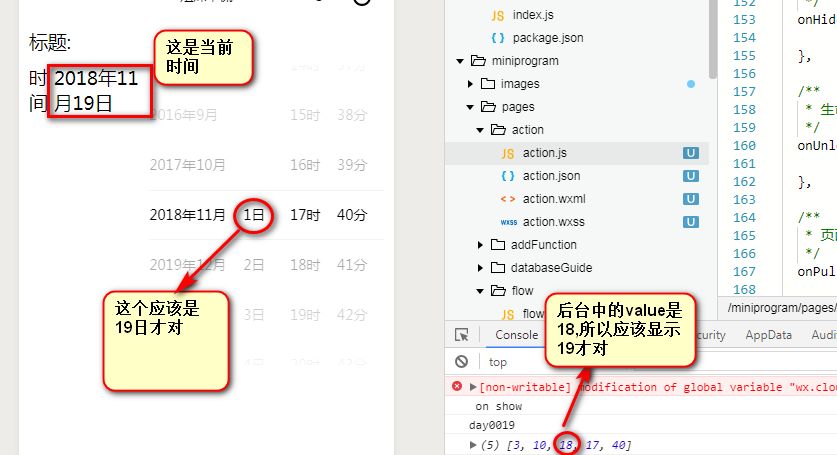The width and height of the screenshot is (837, 455).
Task: Click the U status badge on action.wxml
Action: click(x=691, y=199)
